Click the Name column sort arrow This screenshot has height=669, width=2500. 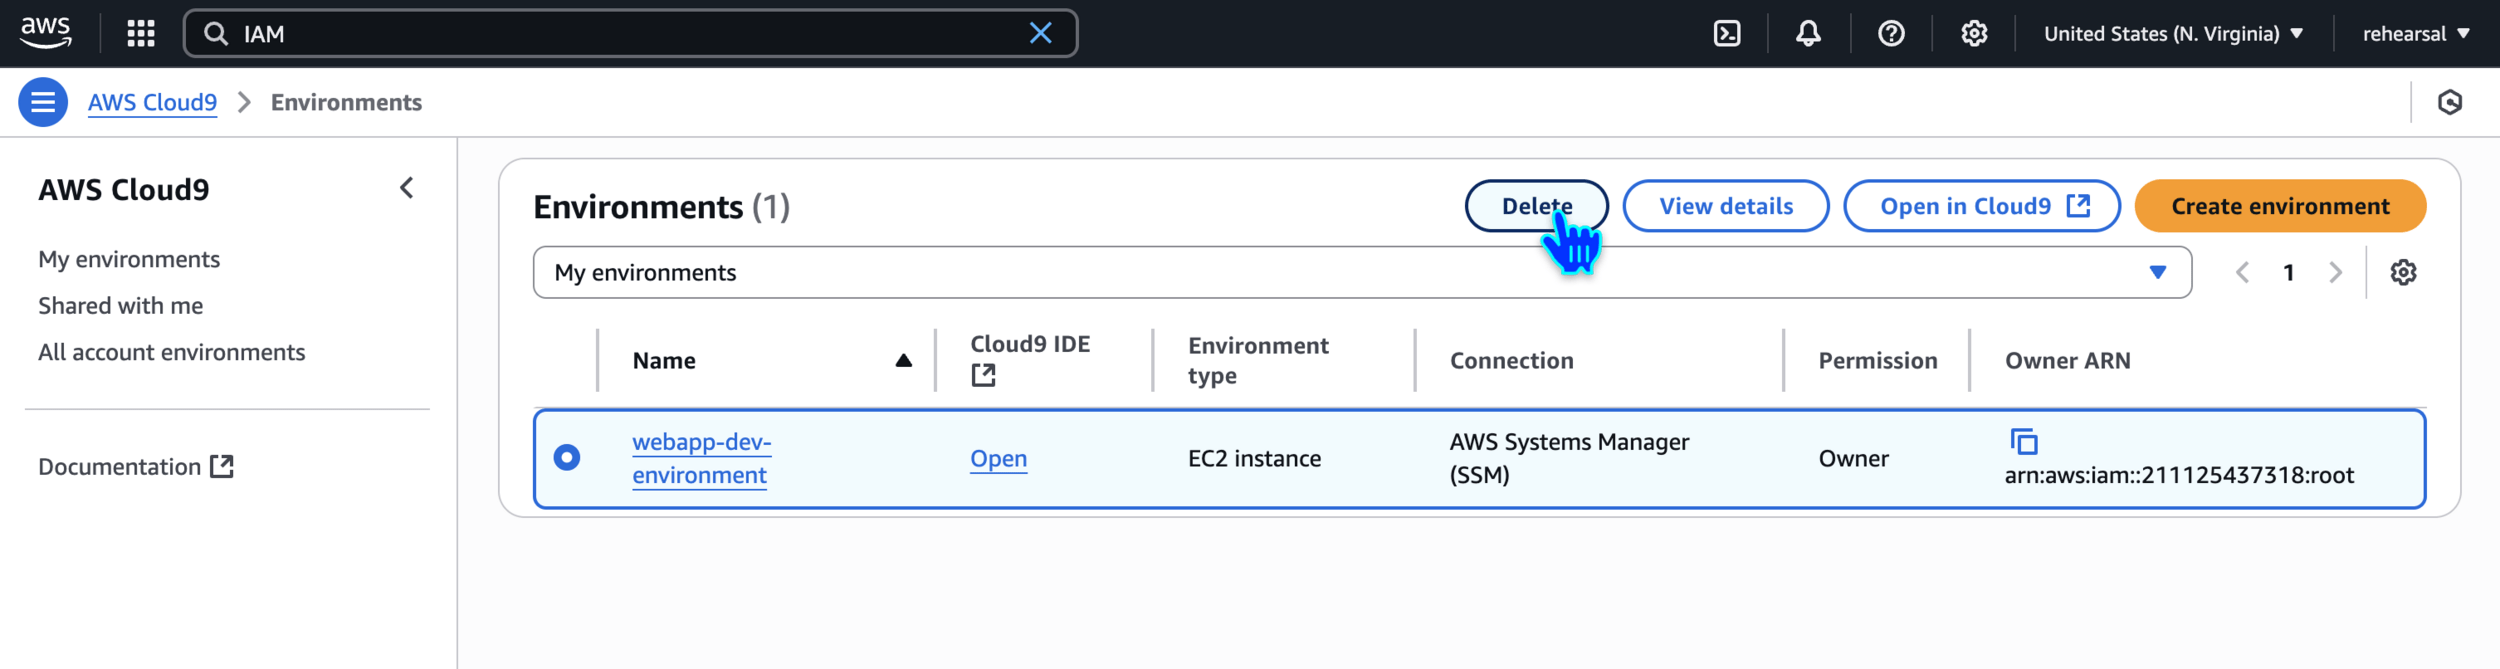(903, 360)
